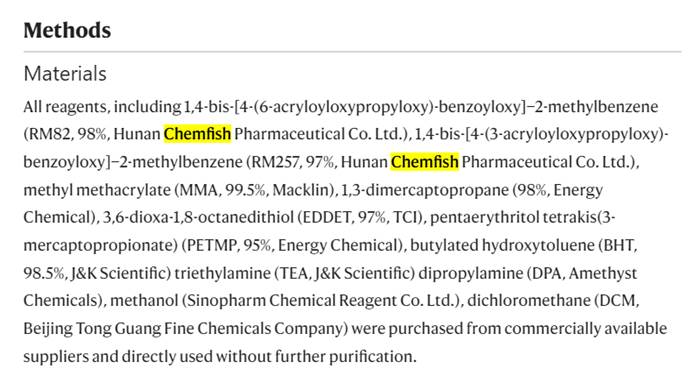Click the Materials subheading
692x383 pixels.
coord(65,74)
